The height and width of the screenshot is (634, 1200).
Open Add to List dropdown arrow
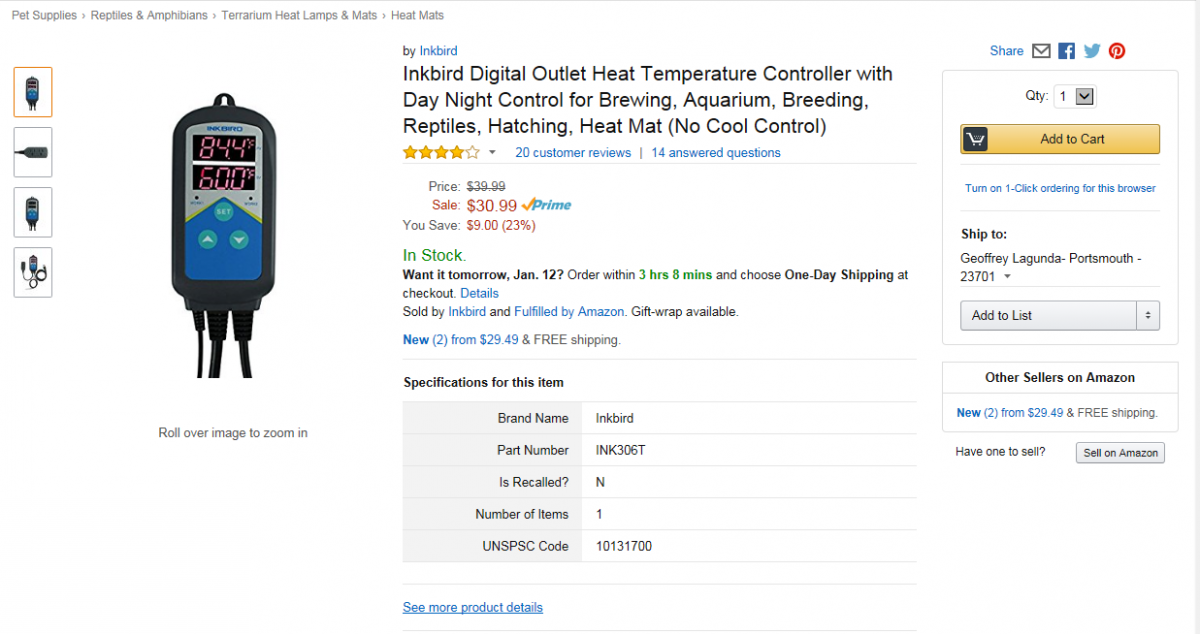[x=1148, y=315]
